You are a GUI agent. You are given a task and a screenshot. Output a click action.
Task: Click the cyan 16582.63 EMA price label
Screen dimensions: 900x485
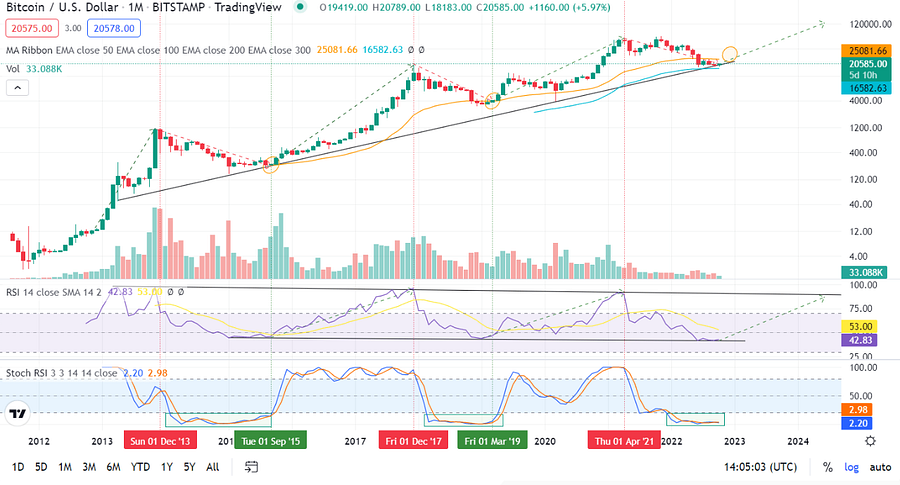868,88
